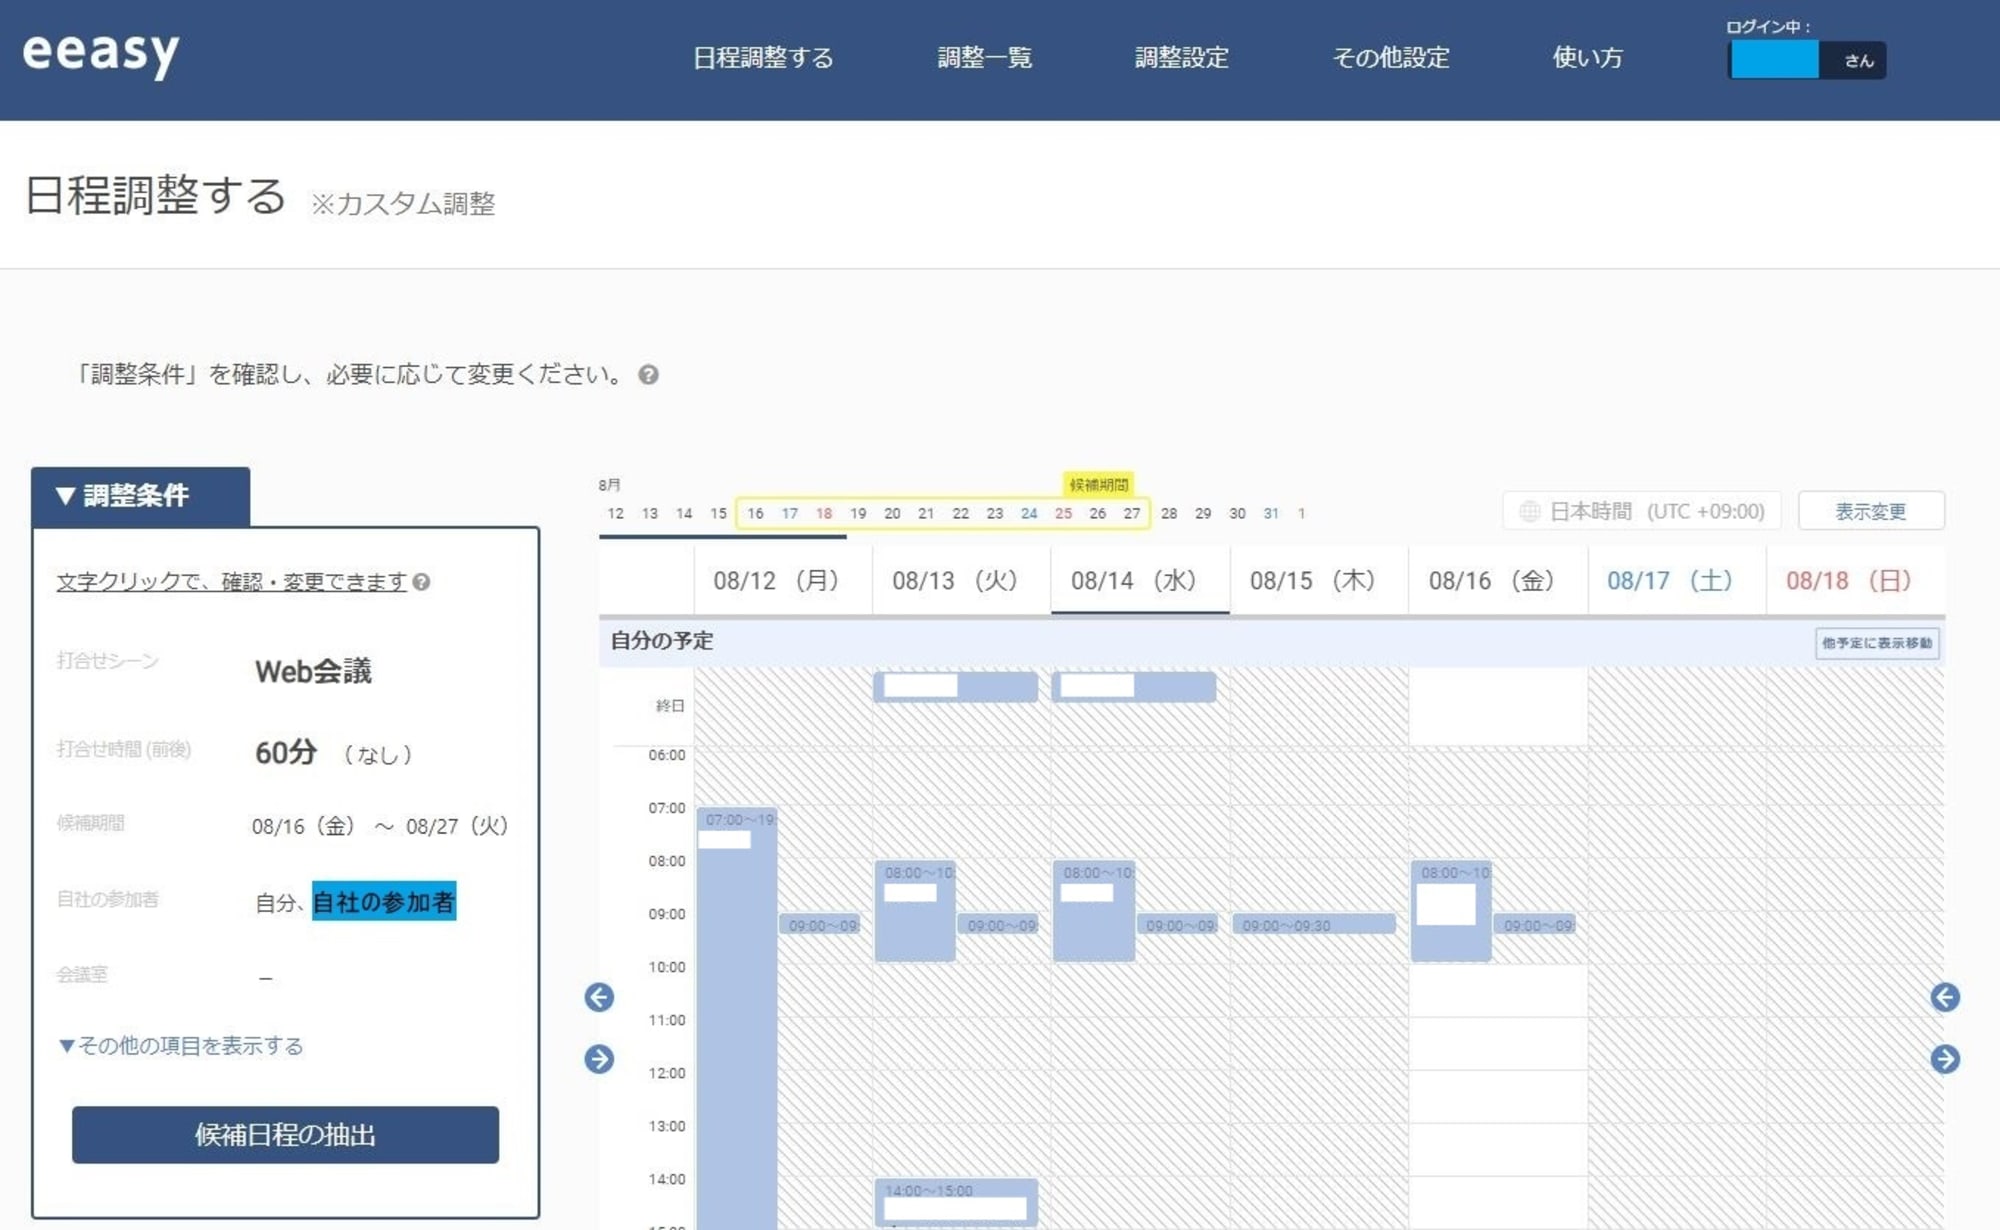Click date 20 in mini calendar strip

(x=892, y=513)
